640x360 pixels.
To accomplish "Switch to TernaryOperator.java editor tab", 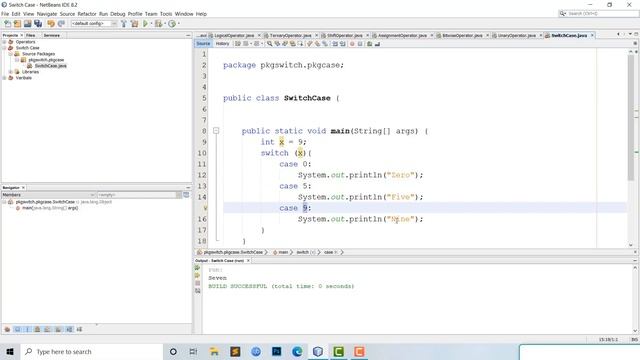I will coord(290,36).
